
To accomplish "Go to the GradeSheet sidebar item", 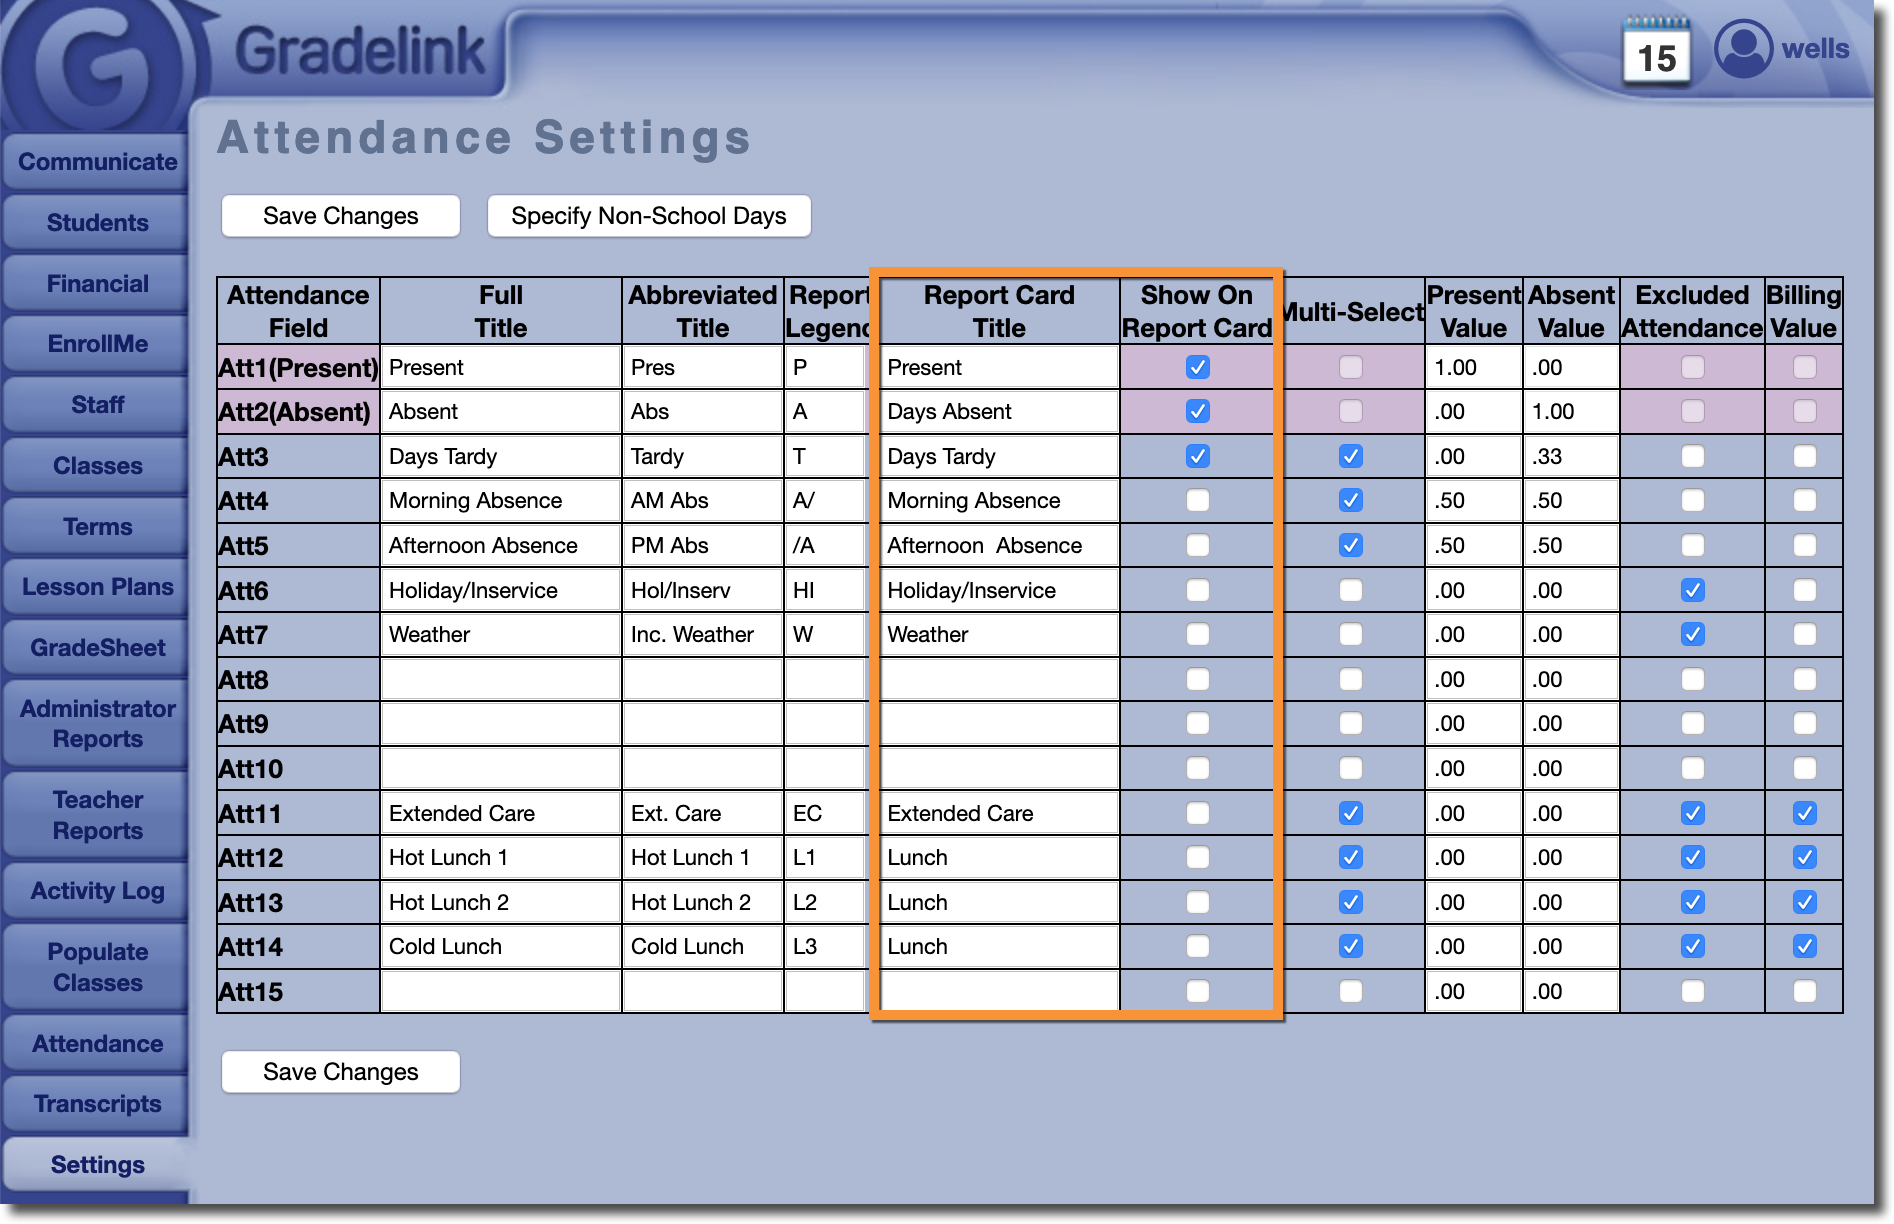I will tap(97, 648).
